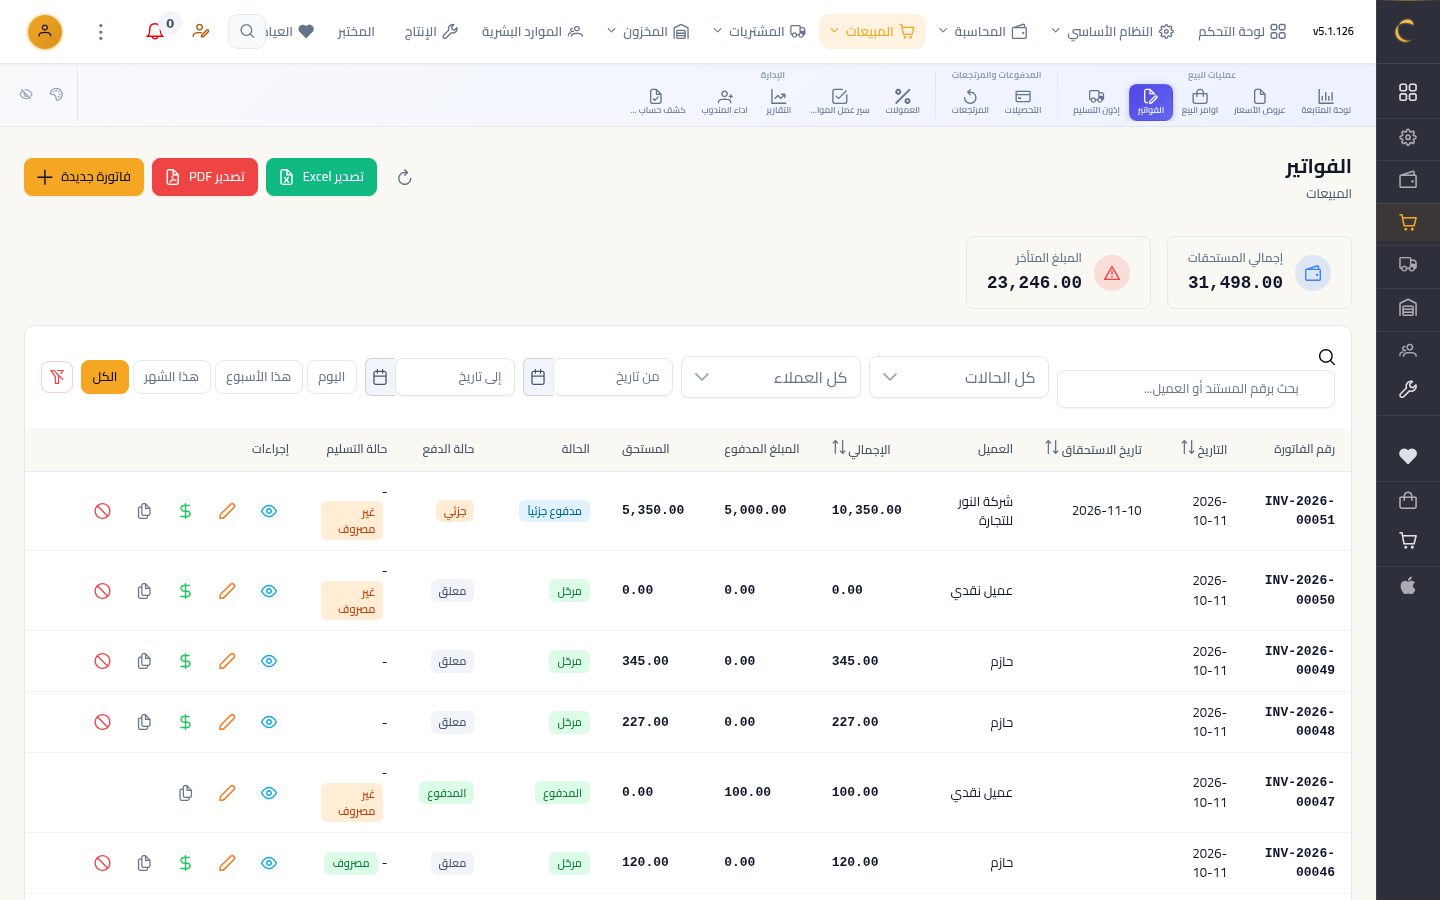Open price quotations (عروض الأسعار)
This screenshot has height=900, width=1440.
(1259, 102)
